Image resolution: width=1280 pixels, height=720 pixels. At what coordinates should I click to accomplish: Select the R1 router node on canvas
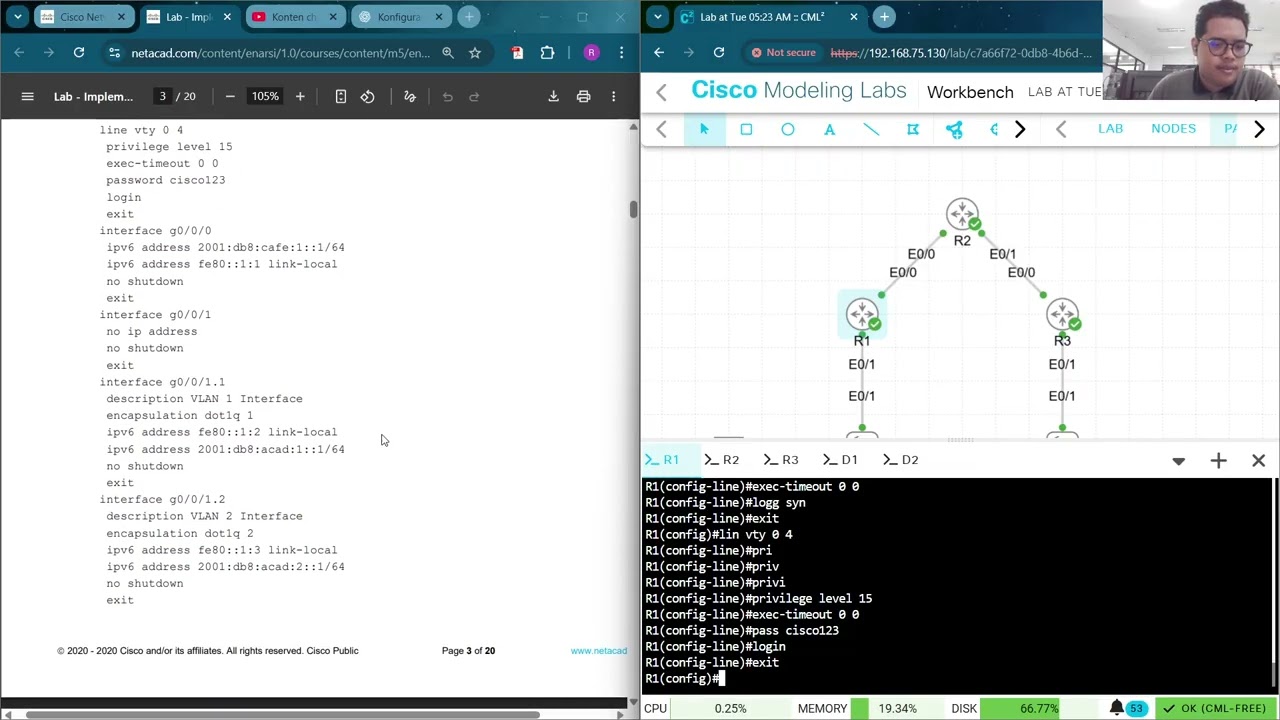click(862, 315)
